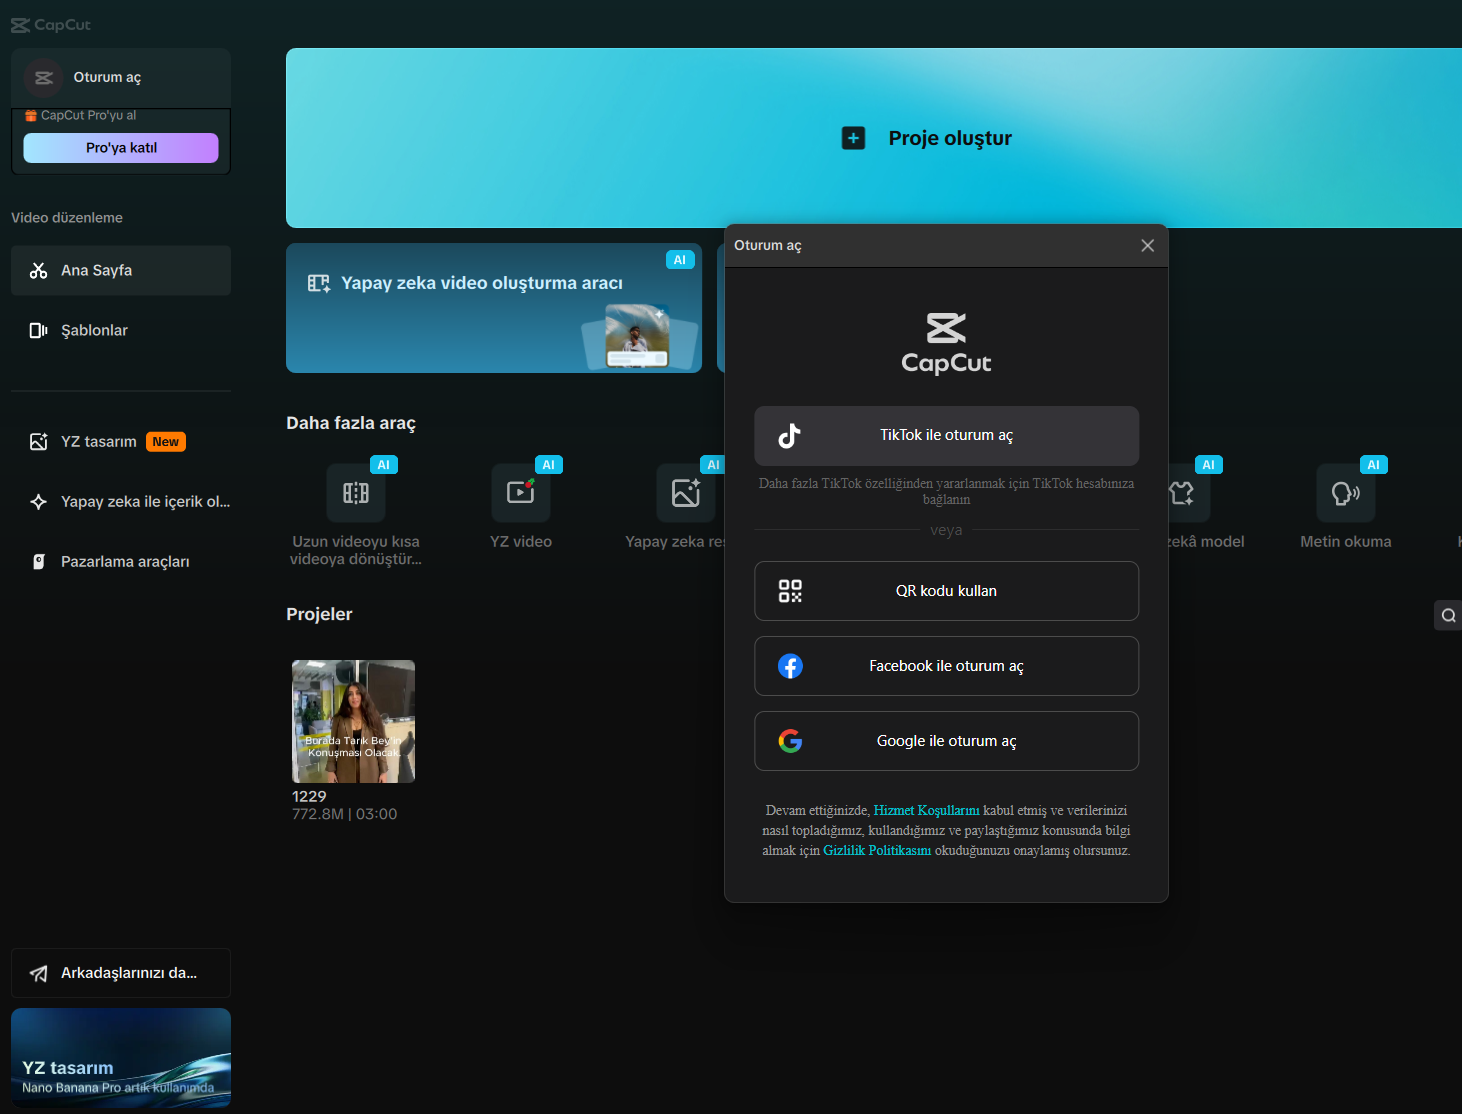Click the sparkle icon for Yapay zeka ile içerik

pyautogui.click(x=39, y=501)
